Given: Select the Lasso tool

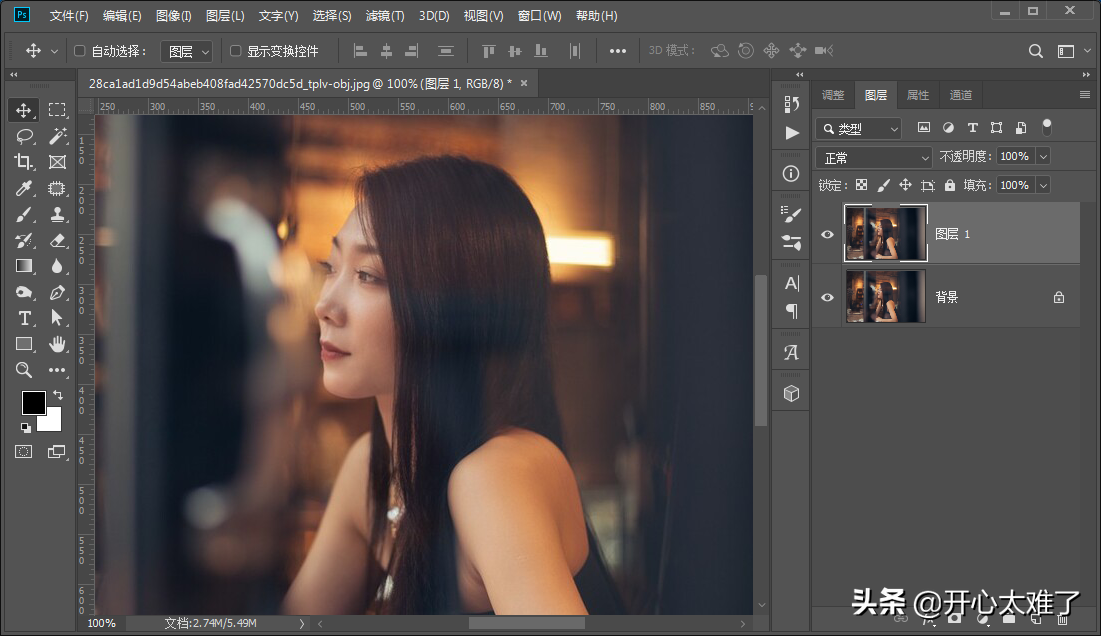Looking at the screenshot, I should 24,136.
